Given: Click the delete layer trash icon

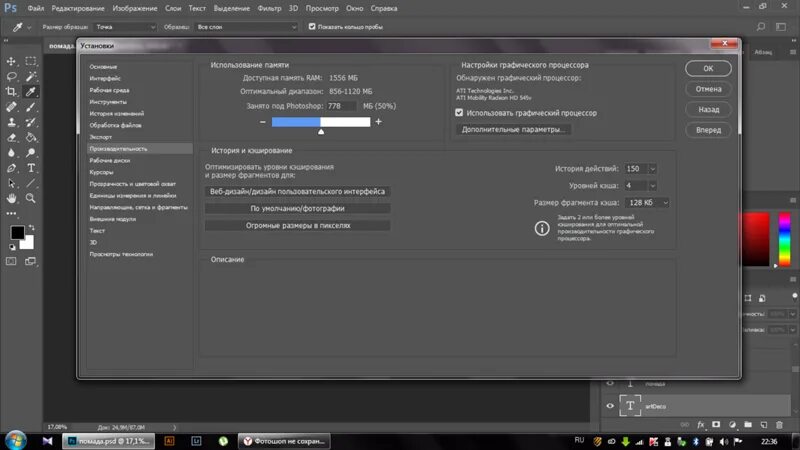Looking at the screenshot, I should (x=779, y=424).
